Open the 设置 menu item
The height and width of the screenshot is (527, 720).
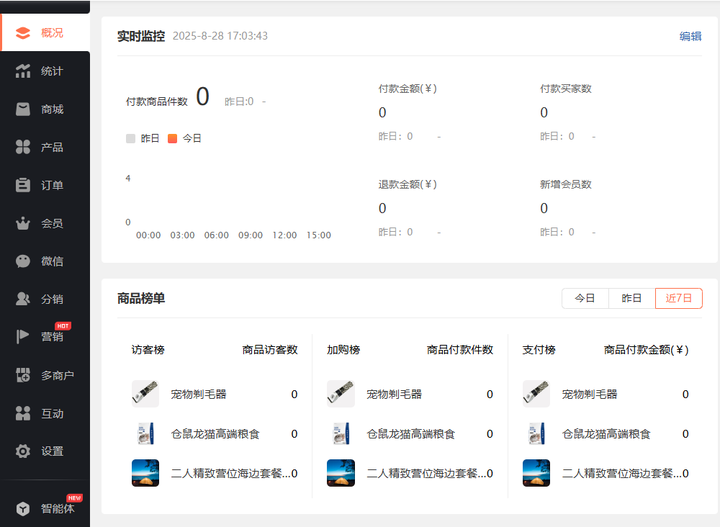tap(45, 451)
